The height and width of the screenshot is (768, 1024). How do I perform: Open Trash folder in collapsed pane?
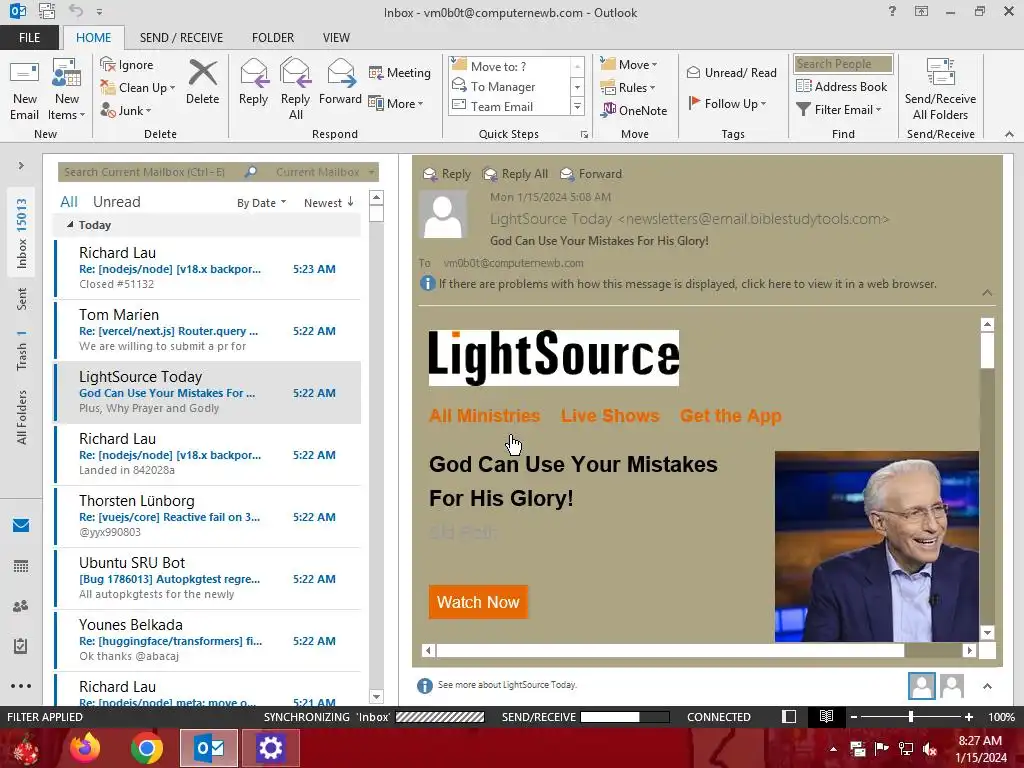tap(22, 351)
